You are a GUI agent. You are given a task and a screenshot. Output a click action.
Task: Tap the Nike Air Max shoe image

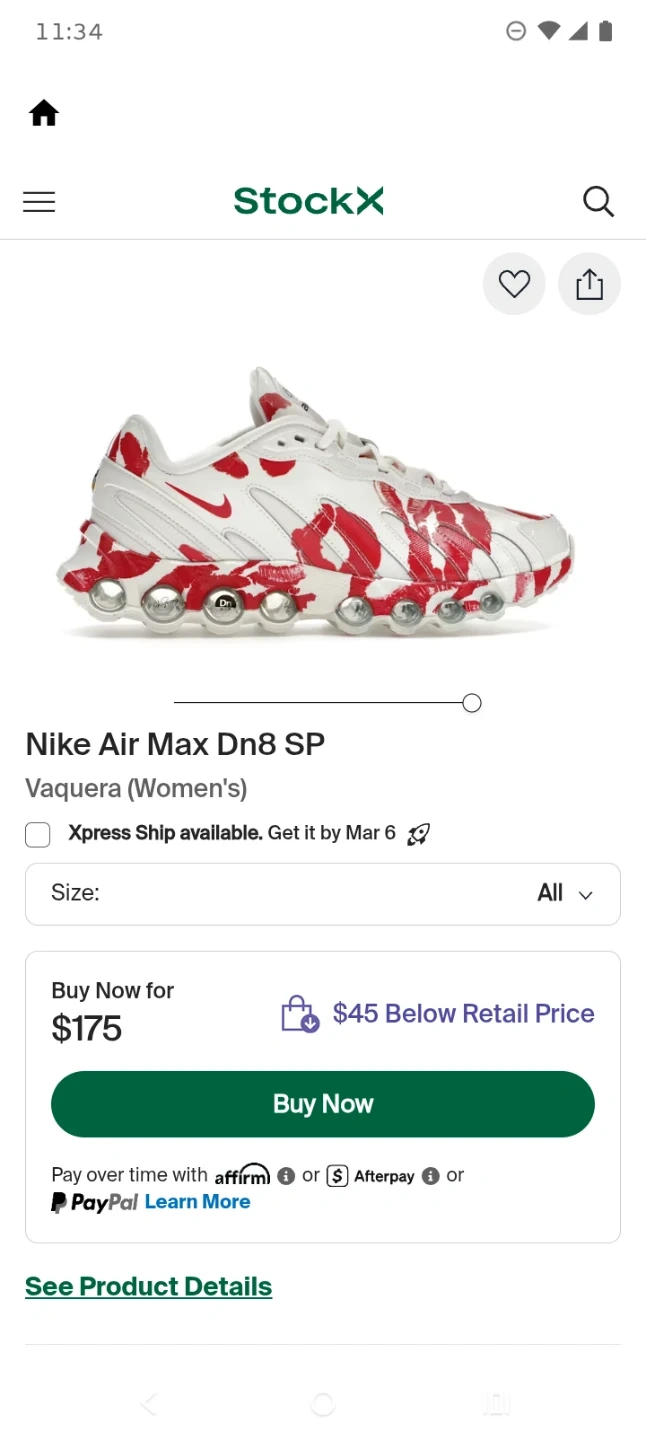(x=315, y=500)
